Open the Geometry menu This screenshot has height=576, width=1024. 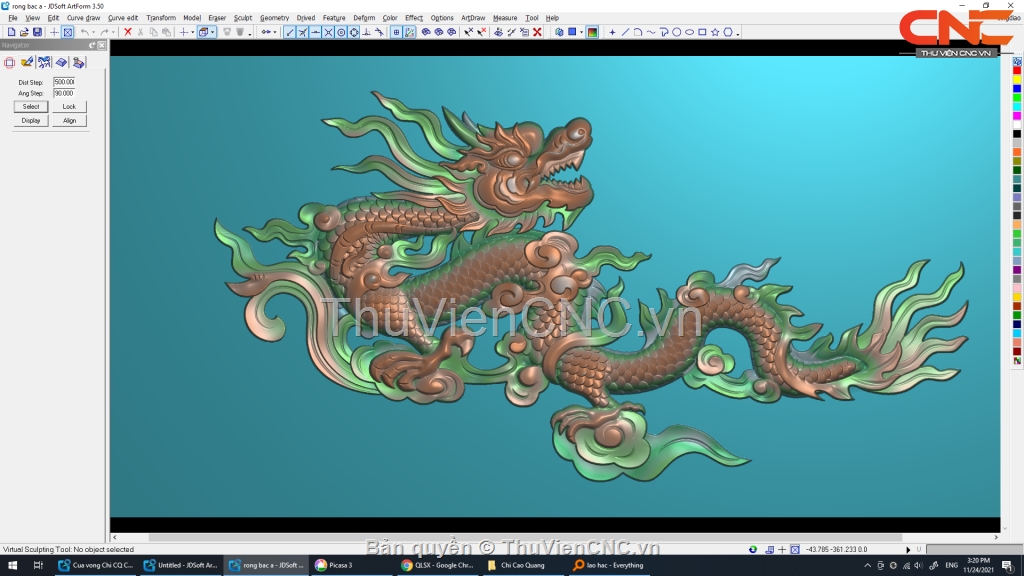tap(274, 18)
